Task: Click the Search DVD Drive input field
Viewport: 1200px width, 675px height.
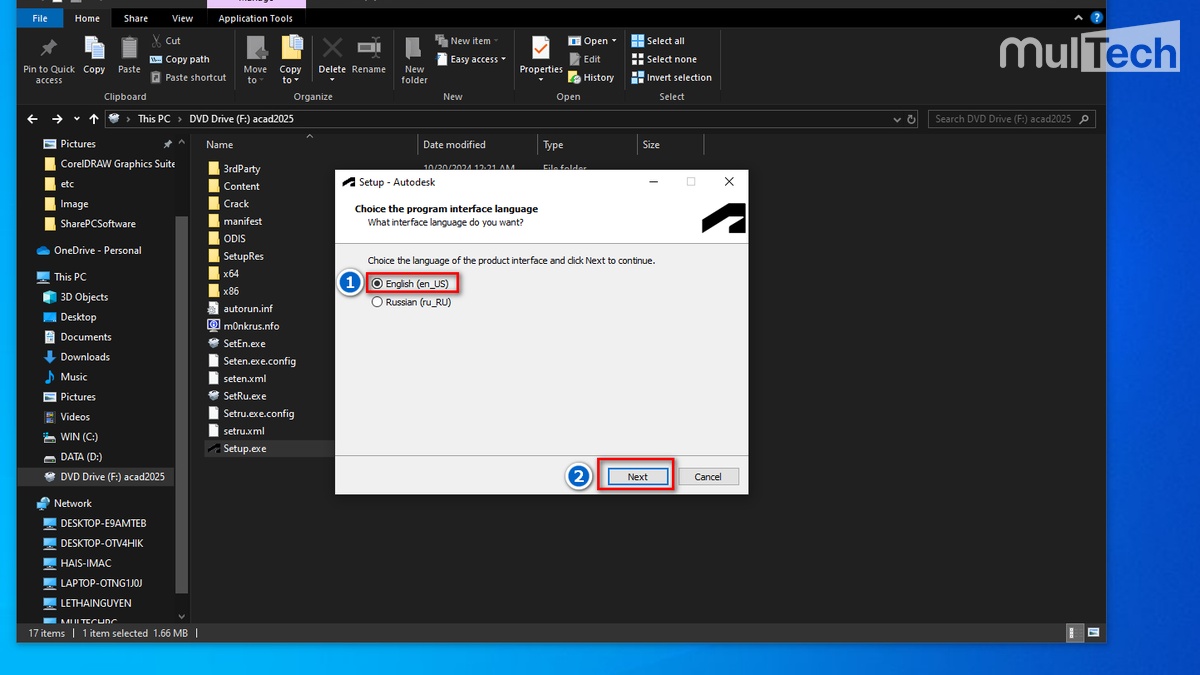Action: click(1010, 119)
